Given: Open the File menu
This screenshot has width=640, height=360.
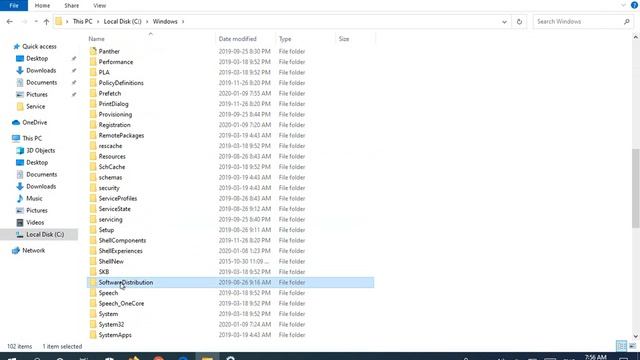Looking at the screenshot, I should [x=14, y=6].
